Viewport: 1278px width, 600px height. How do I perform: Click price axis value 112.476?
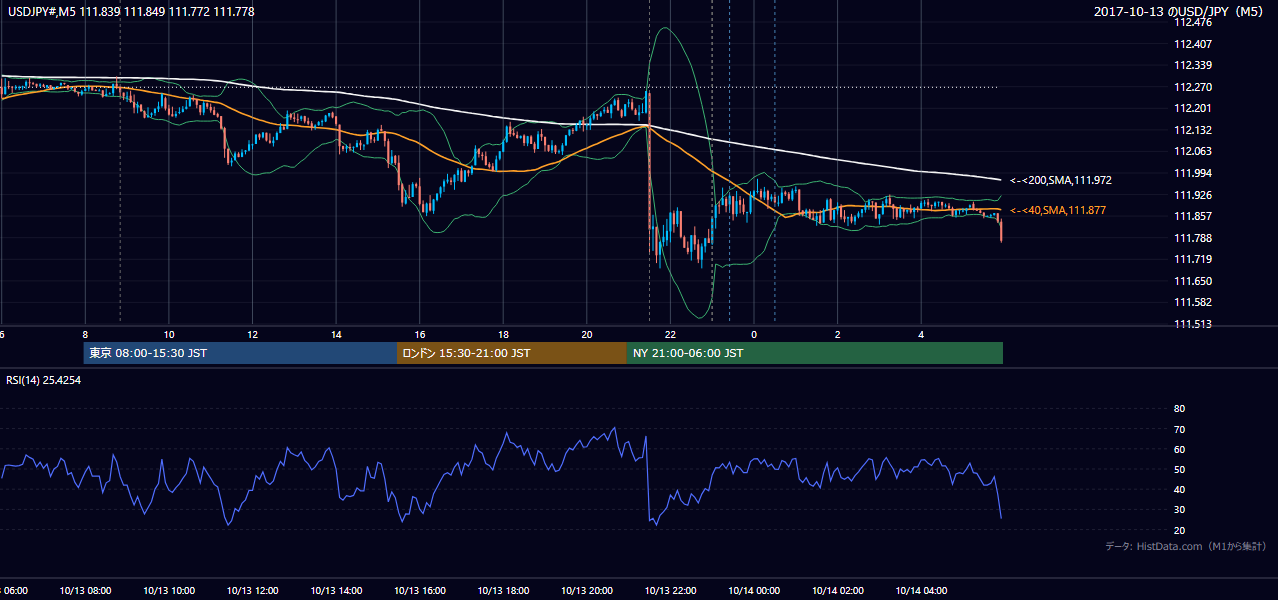coord(1192,22)
